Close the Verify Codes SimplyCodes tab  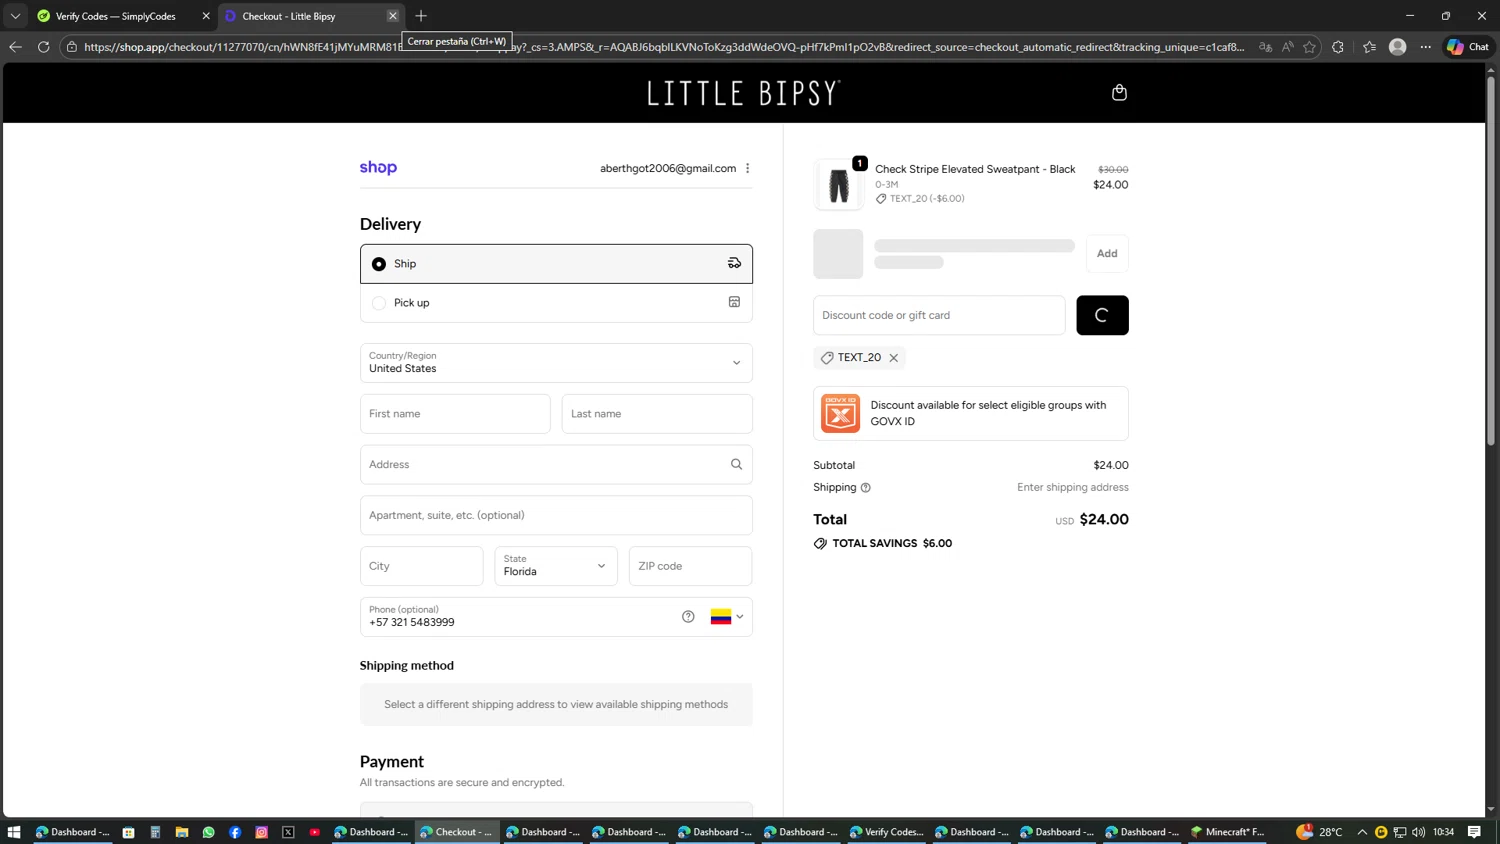pos(206,16)
